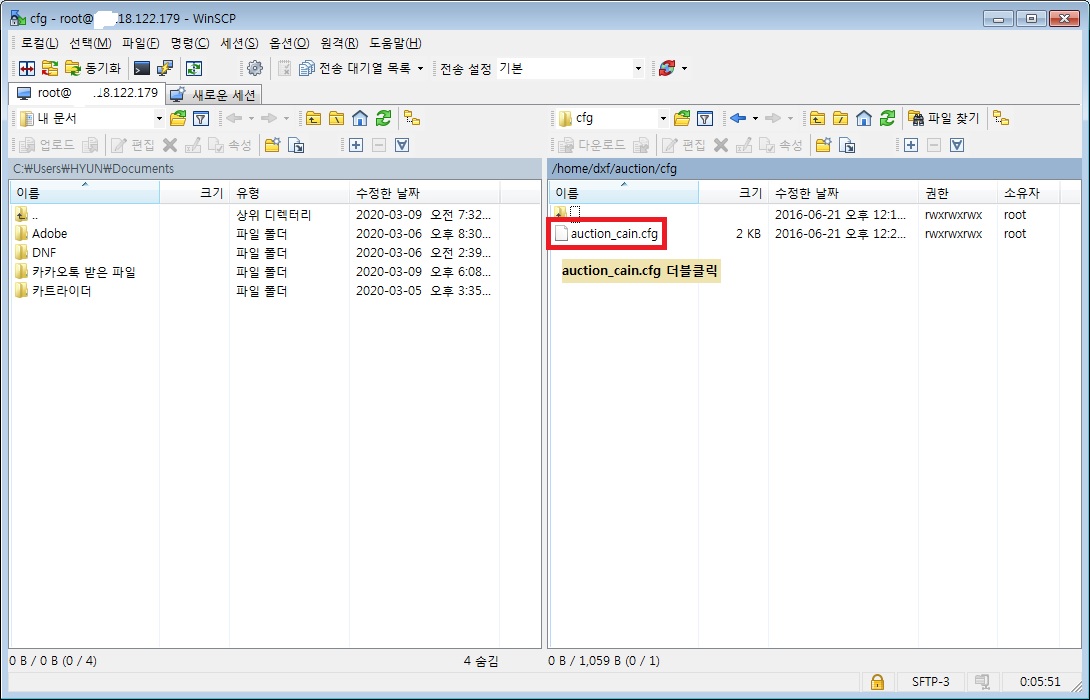Create new folder in the local panel

[x=272, y=145]
